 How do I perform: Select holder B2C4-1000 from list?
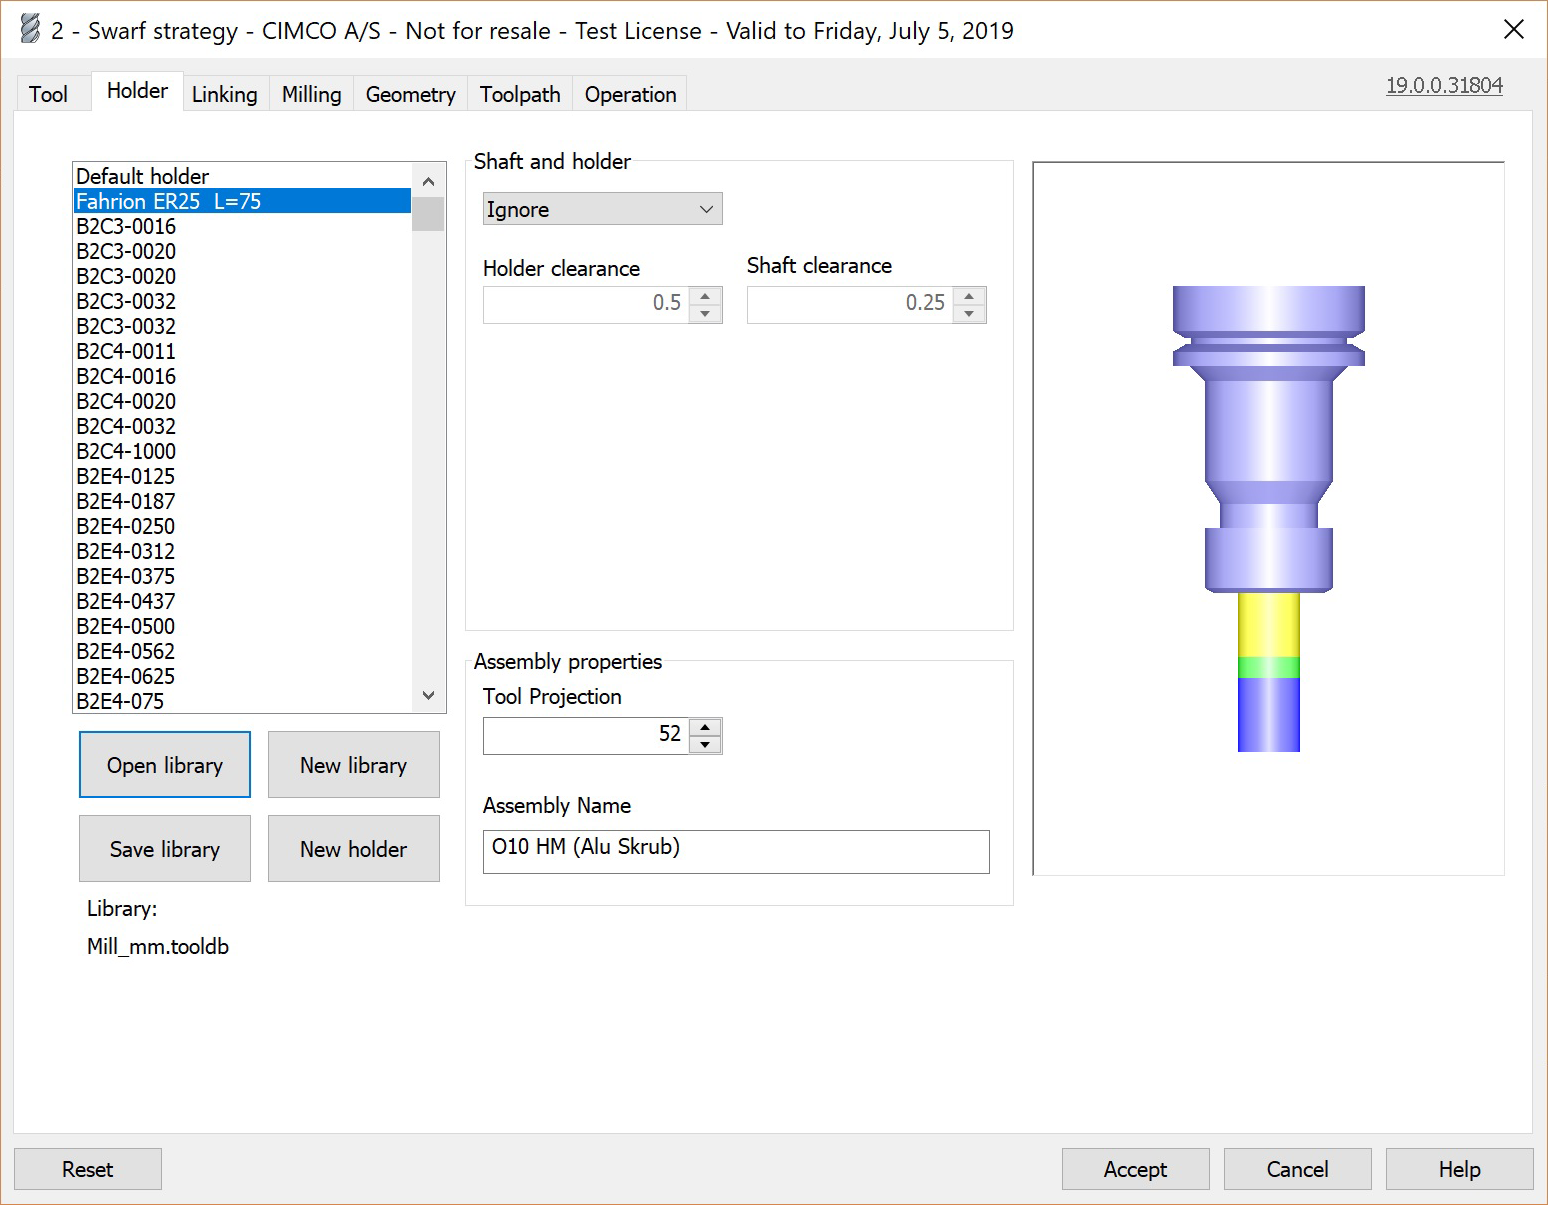pos(126,451)
